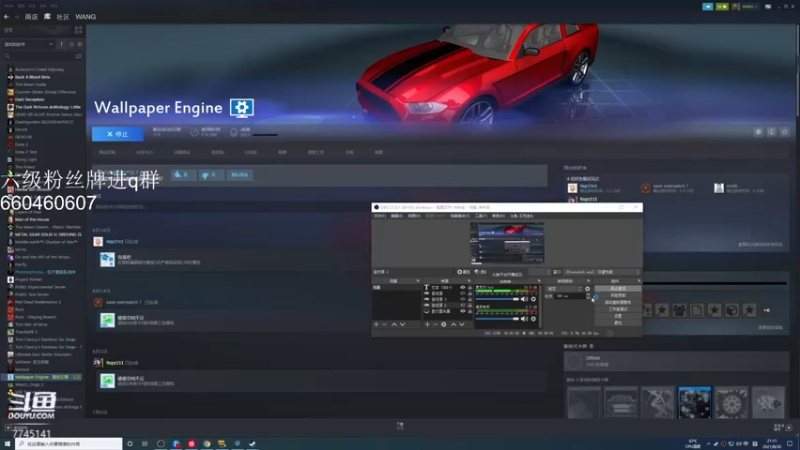Select the highlighted trading card thumbnail

coord(694,403)
